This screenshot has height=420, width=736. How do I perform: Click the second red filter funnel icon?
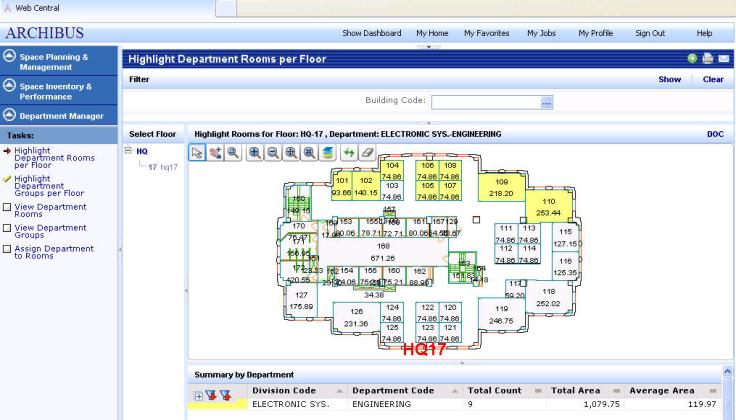(x=226, y=396)
